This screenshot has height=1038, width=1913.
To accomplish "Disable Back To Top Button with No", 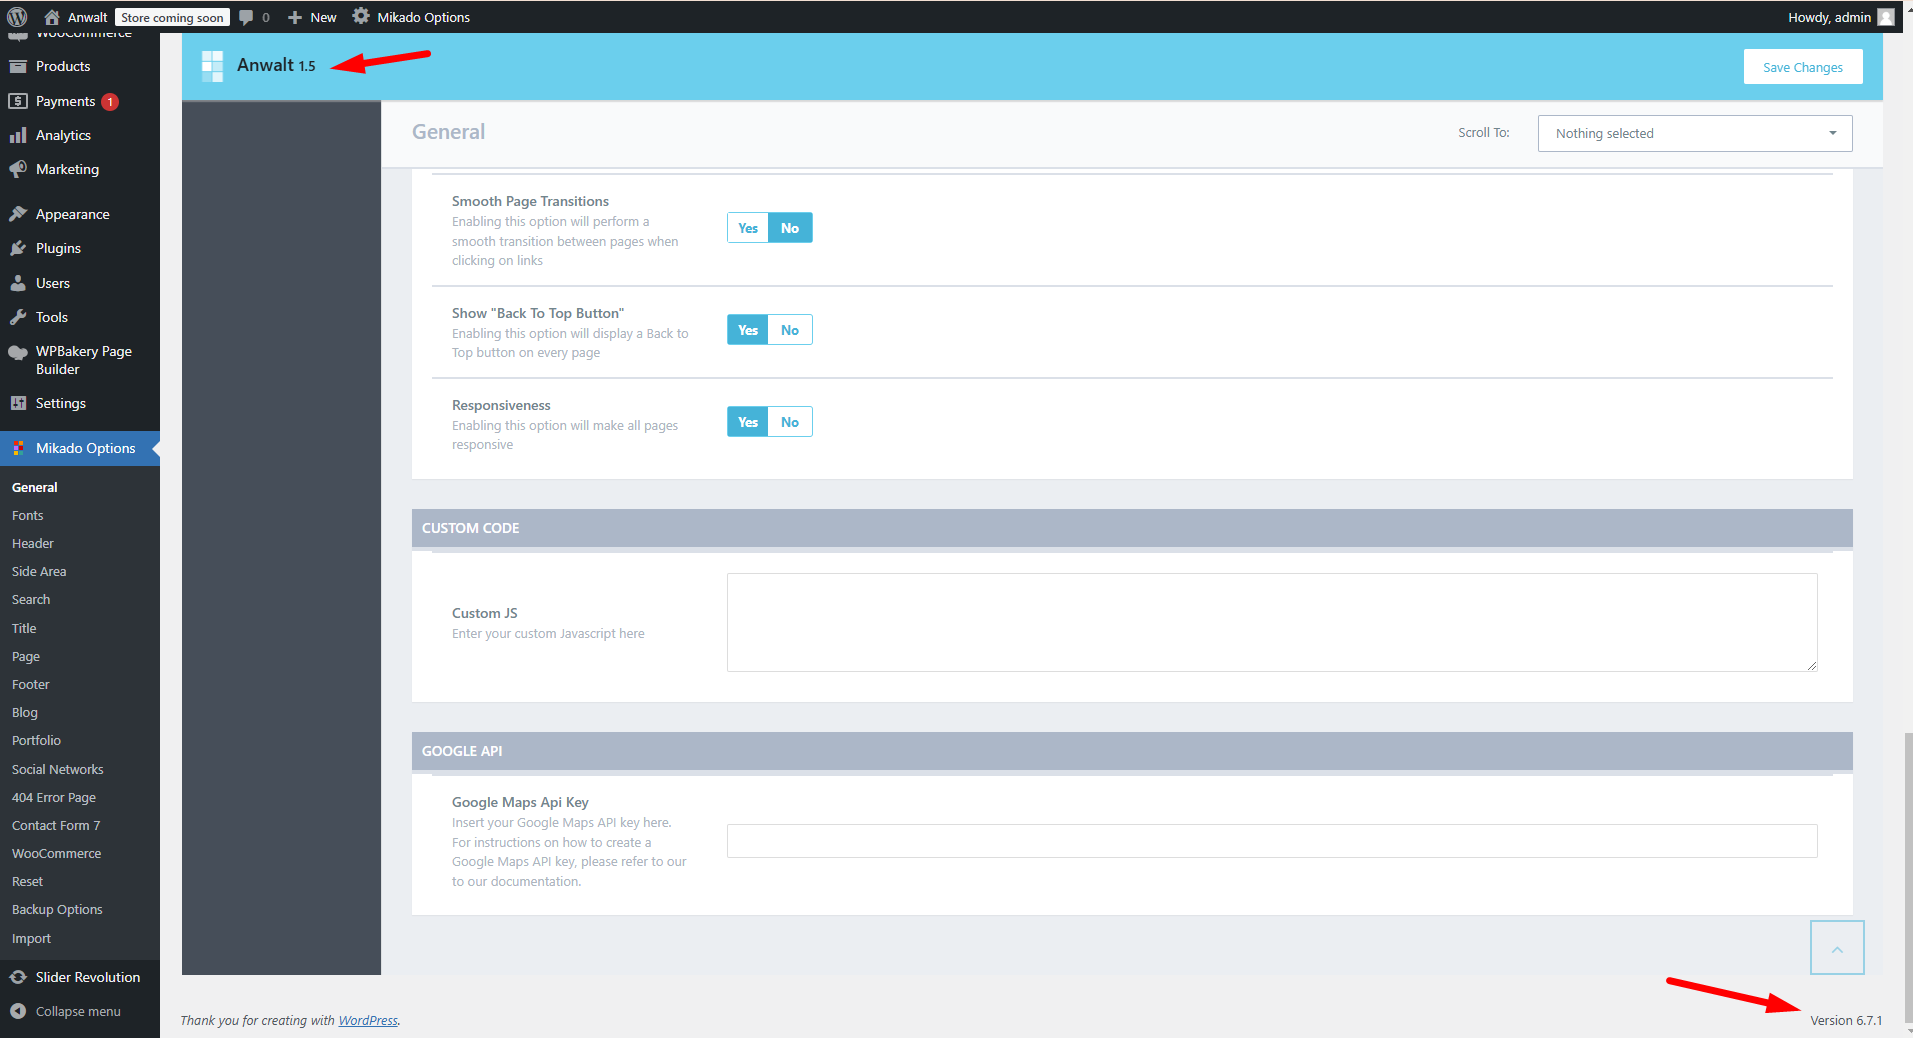I will pos(790,330).
